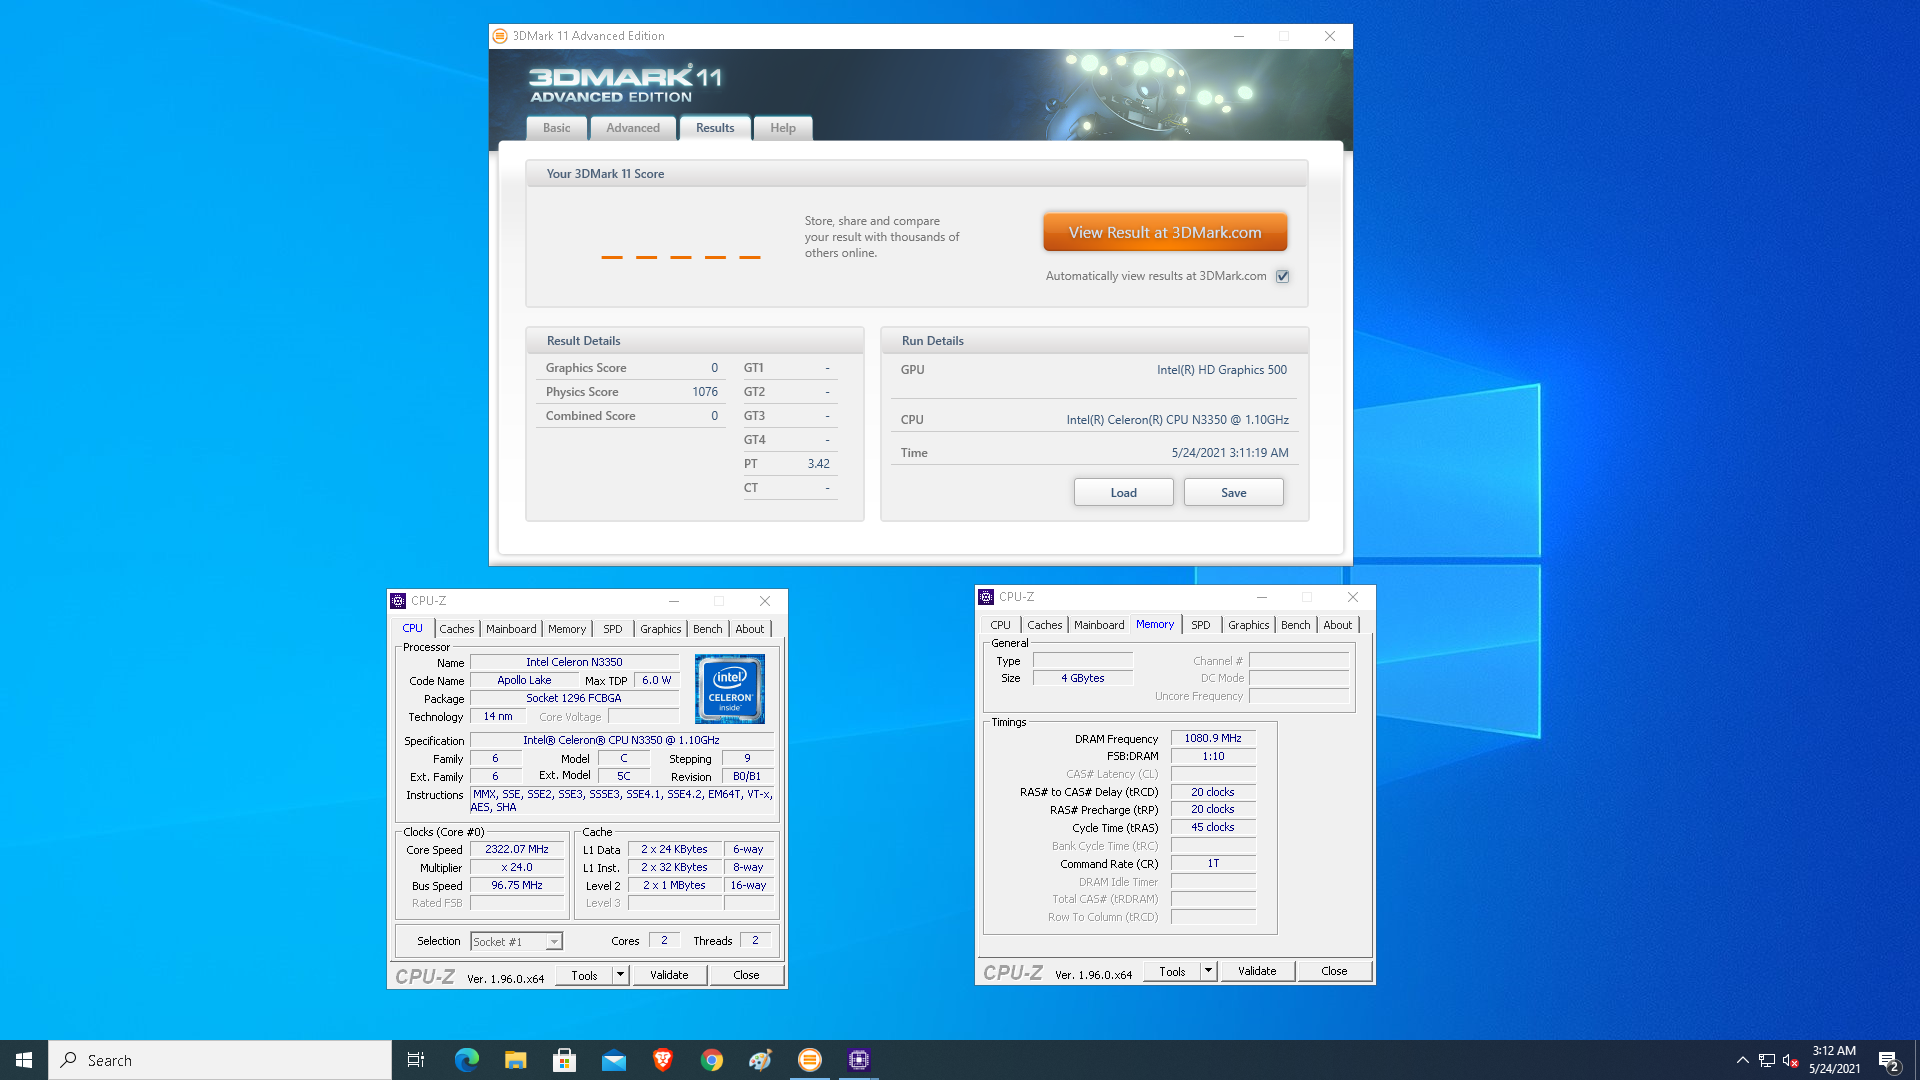Open the Help tab in 3DMark
Viewport: 1920px width, 1080px height.
783,128
